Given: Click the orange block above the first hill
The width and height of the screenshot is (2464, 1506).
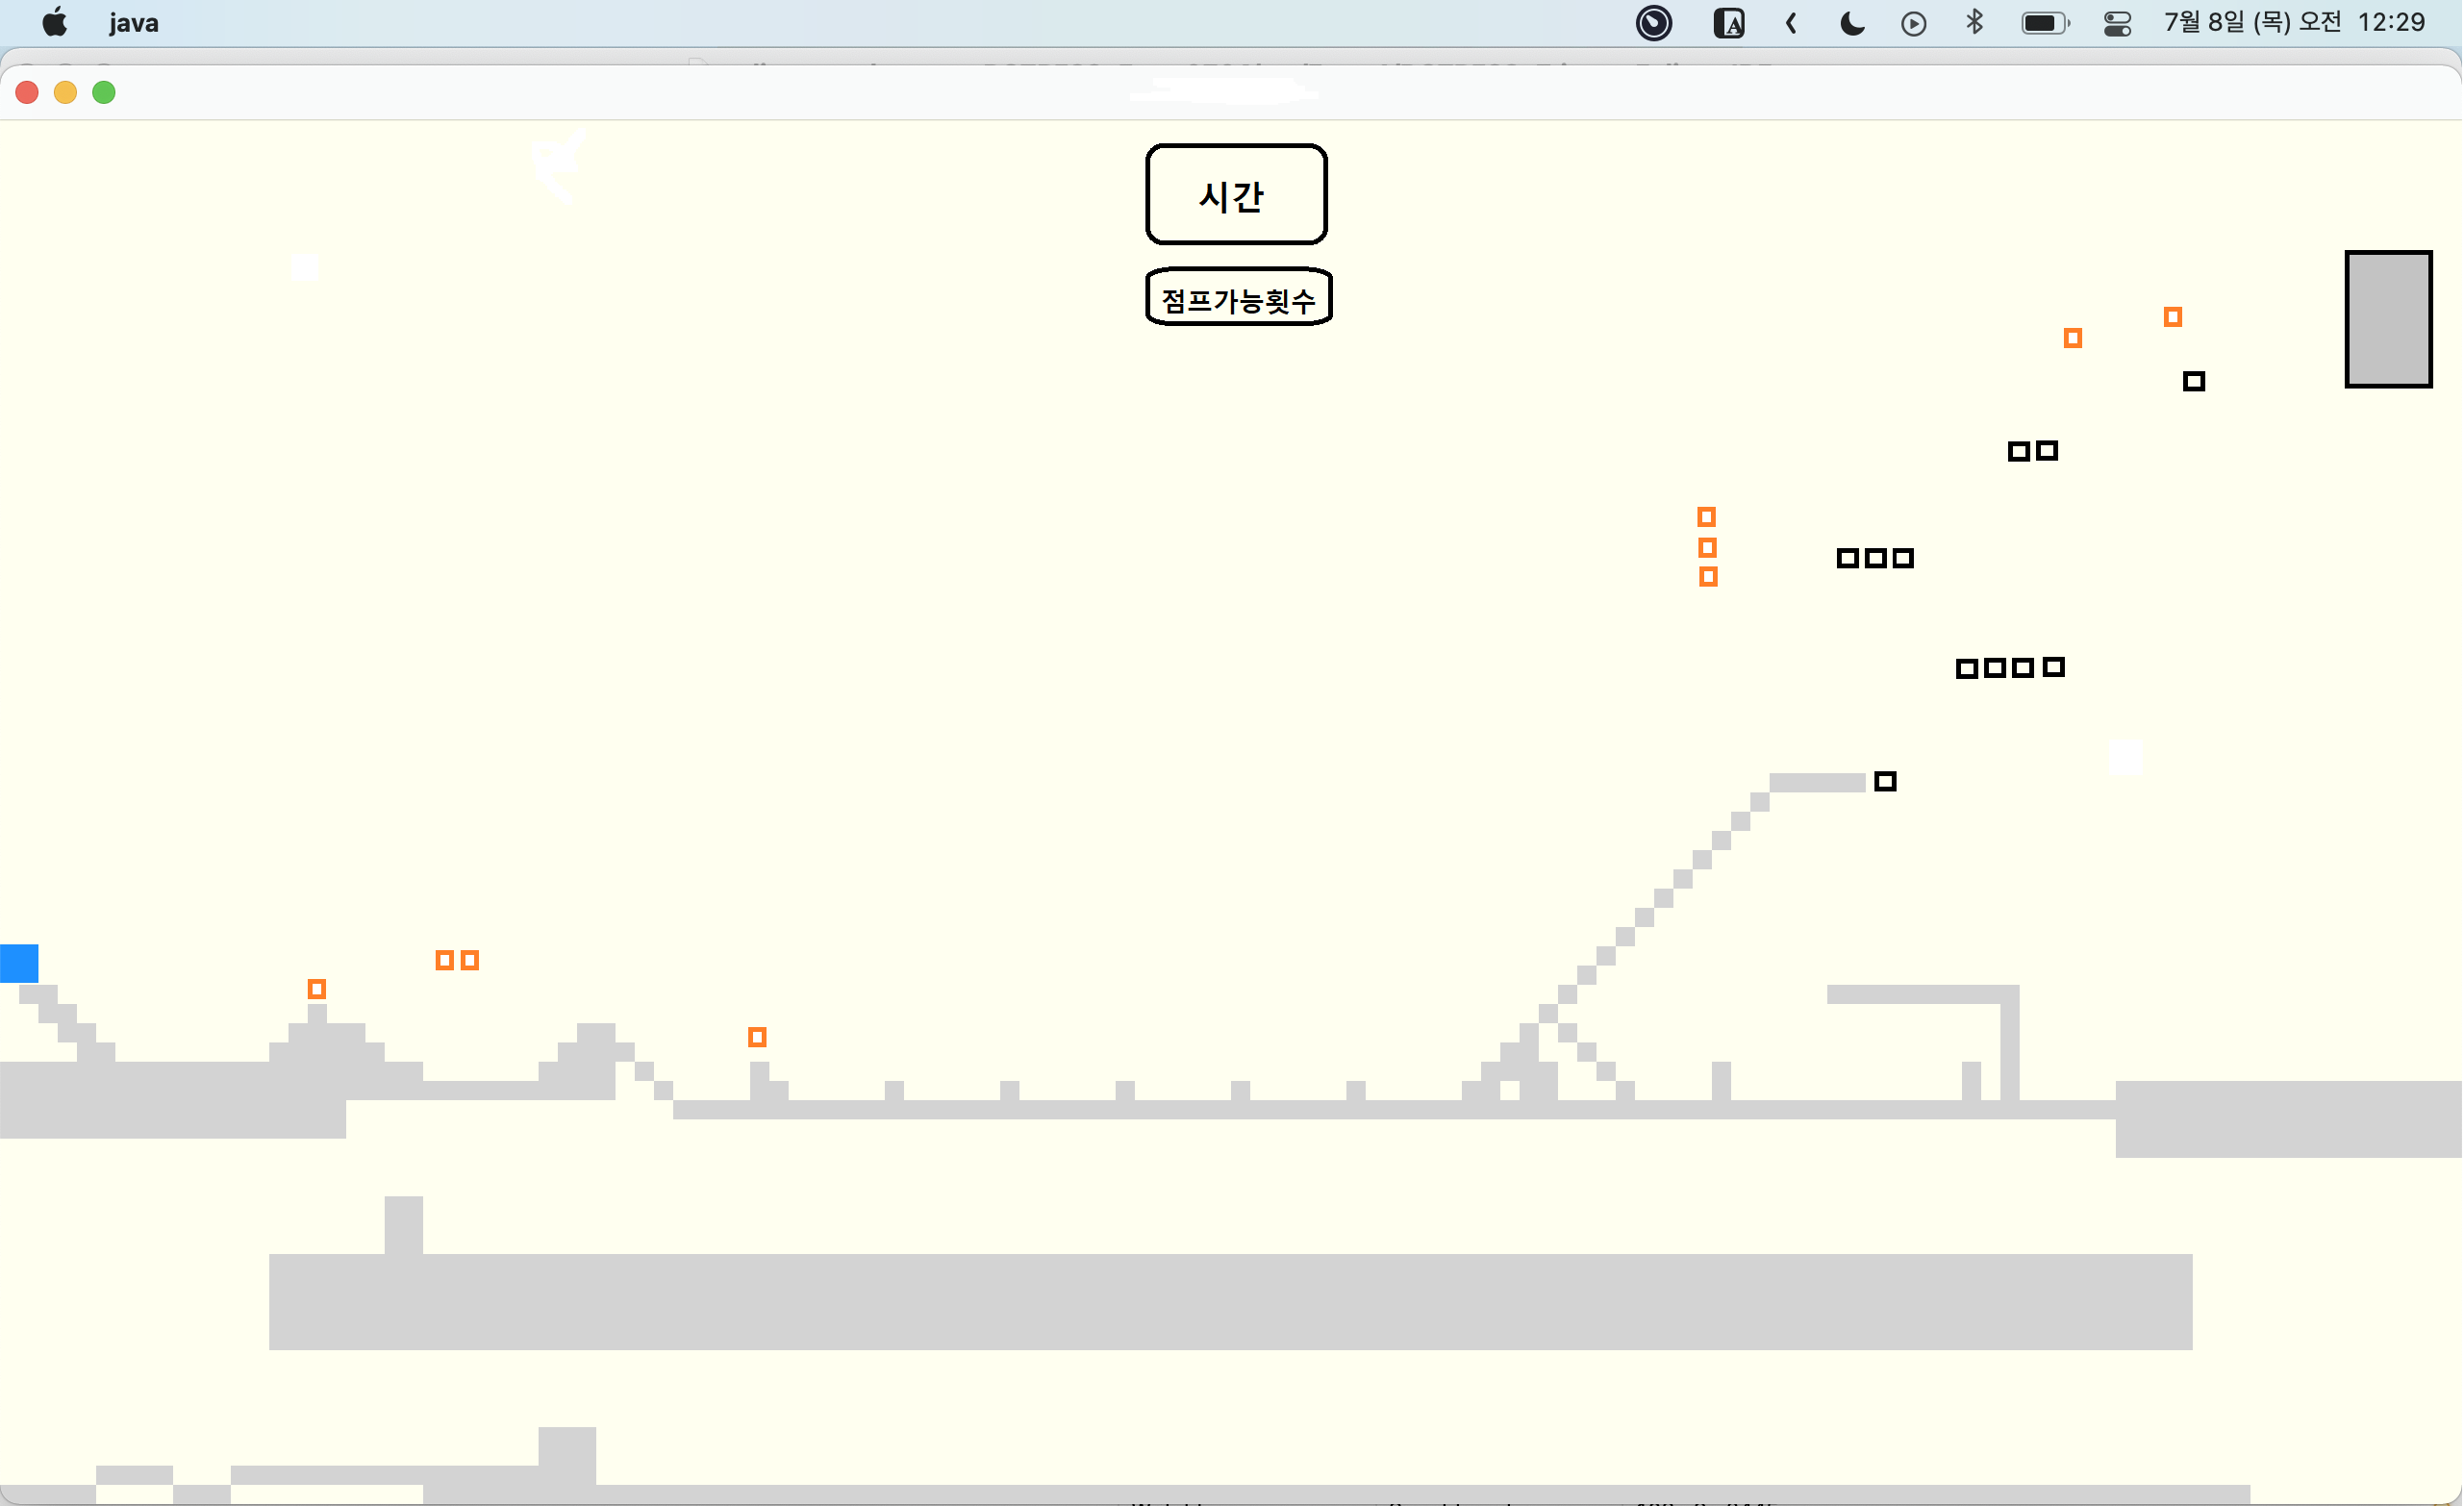Looking at the screenshot, I should 317,989.
